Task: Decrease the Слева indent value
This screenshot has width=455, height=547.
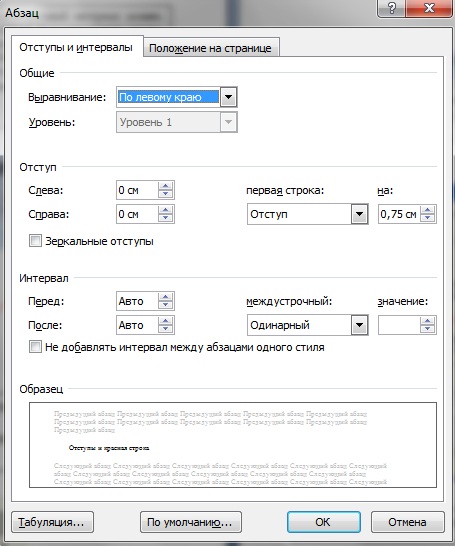Action: (x=165, y=194)
